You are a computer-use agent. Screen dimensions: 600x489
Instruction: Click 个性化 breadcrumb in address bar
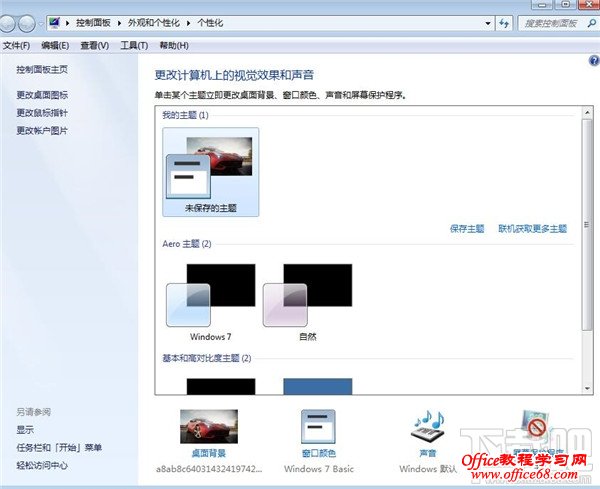tap(210, 23)
